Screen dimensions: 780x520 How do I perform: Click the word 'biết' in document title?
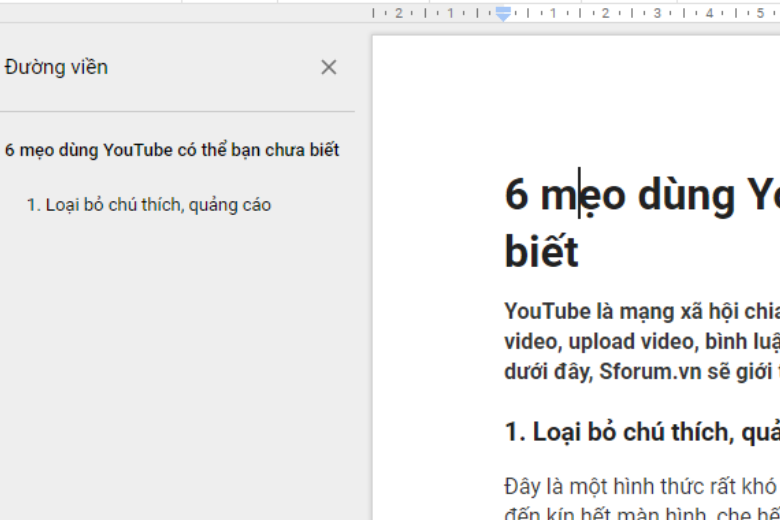[541, 252]
